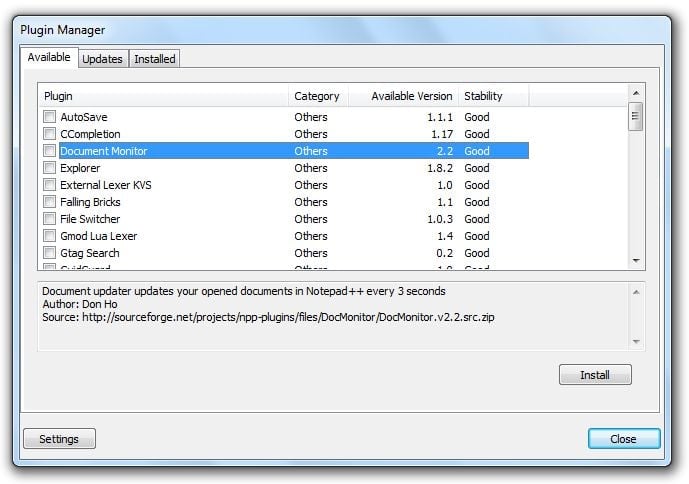Click the 'Author: Don Ho' line
689x484 pixels.
pyautogui.click(x=80, y=304)
